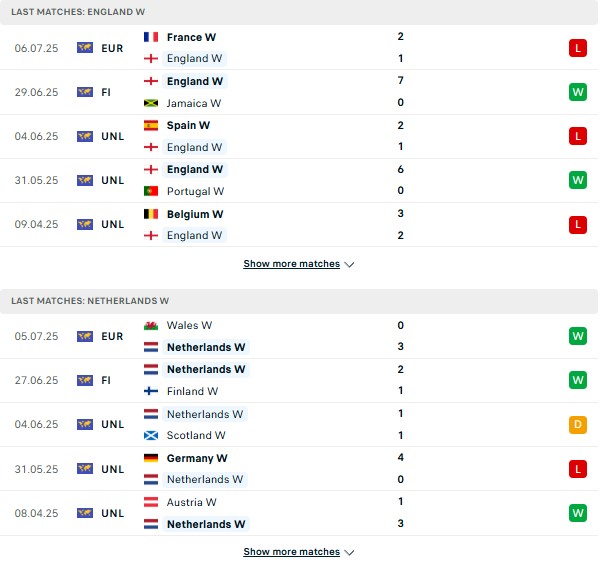Click the Germany W flag icon
Image resolution: width=603 pixels, height=569 pixels.
(x=151, y=458)
